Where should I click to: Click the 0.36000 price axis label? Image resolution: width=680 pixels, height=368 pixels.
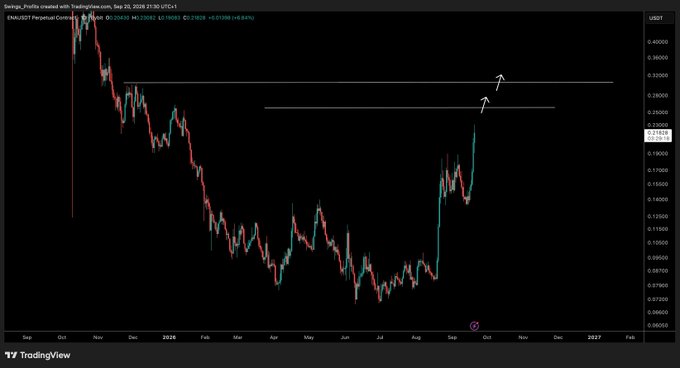657,58
